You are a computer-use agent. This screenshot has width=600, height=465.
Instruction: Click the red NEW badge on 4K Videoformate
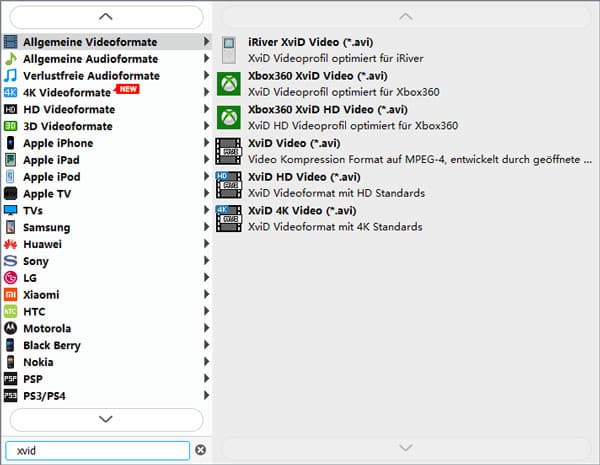128,89
